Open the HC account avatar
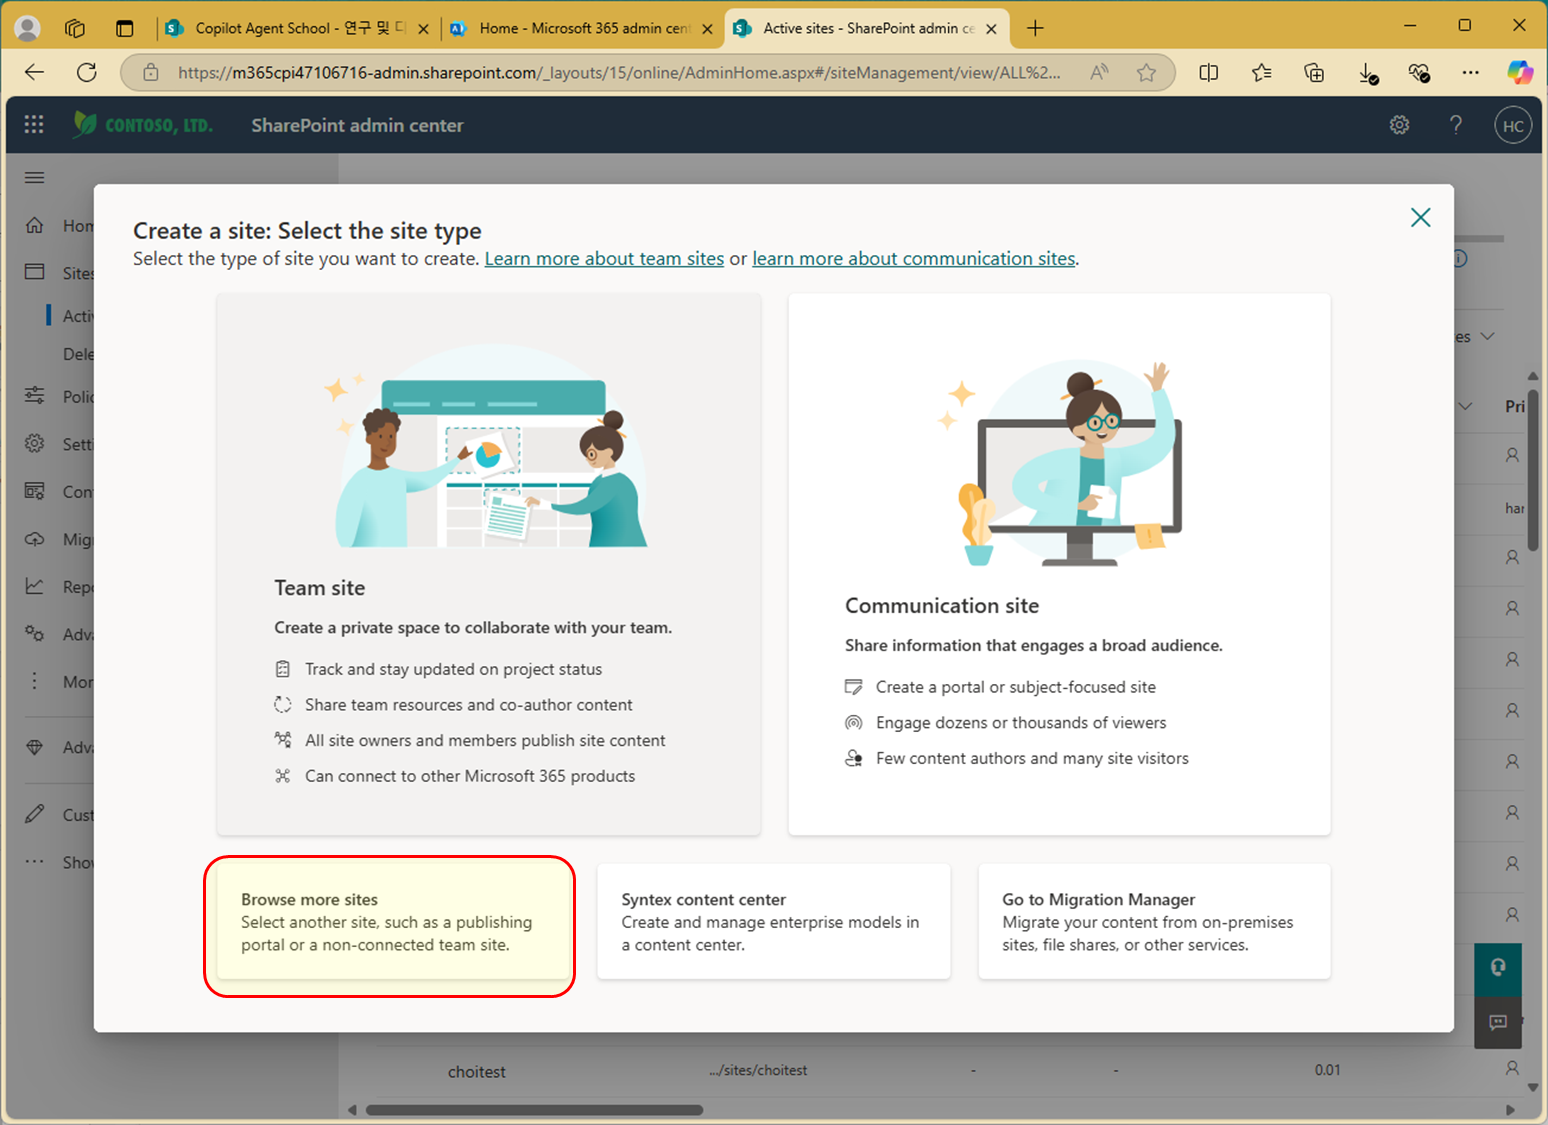 tap(1513, 126)
